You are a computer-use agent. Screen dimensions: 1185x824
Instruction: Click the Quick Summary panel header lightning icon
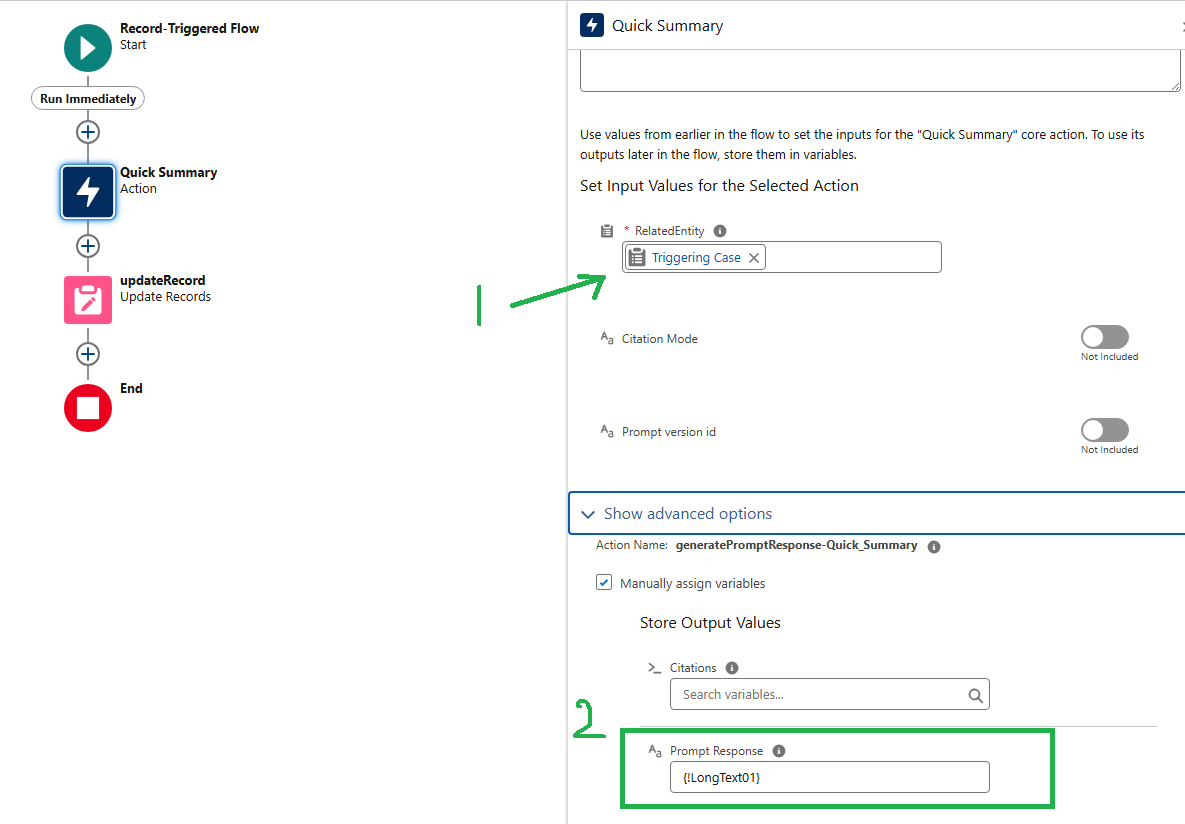pos(592,26)
